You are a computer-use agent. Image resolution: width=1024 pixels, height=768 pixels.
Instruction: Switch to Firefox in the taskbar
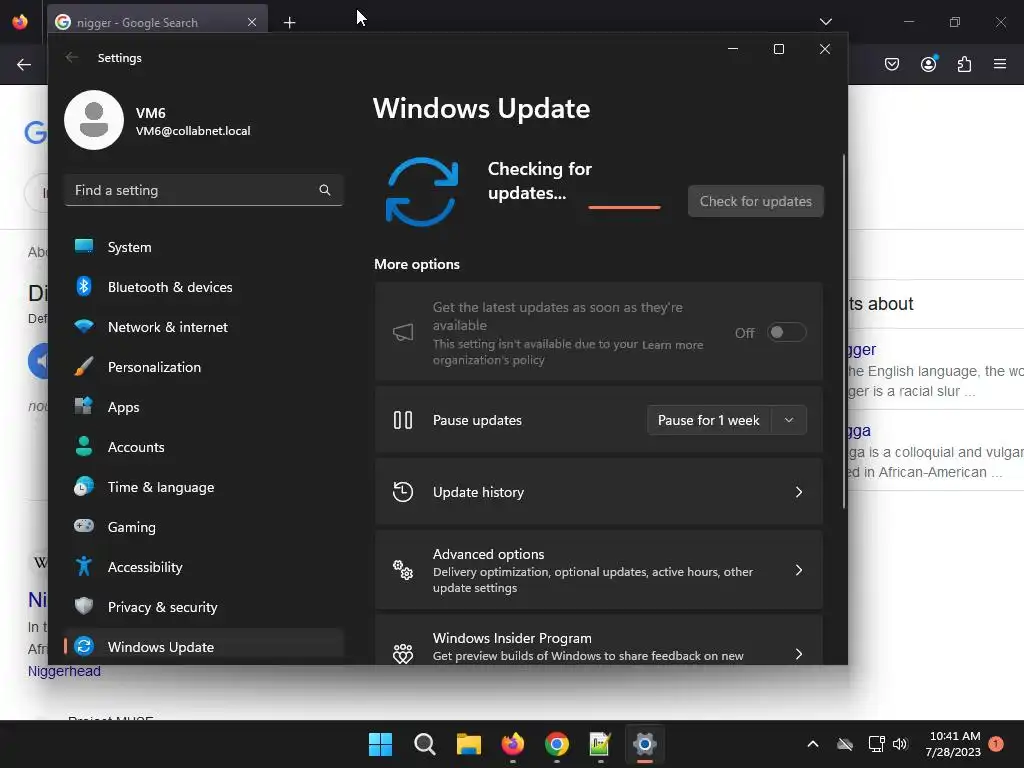click(513, 744)
